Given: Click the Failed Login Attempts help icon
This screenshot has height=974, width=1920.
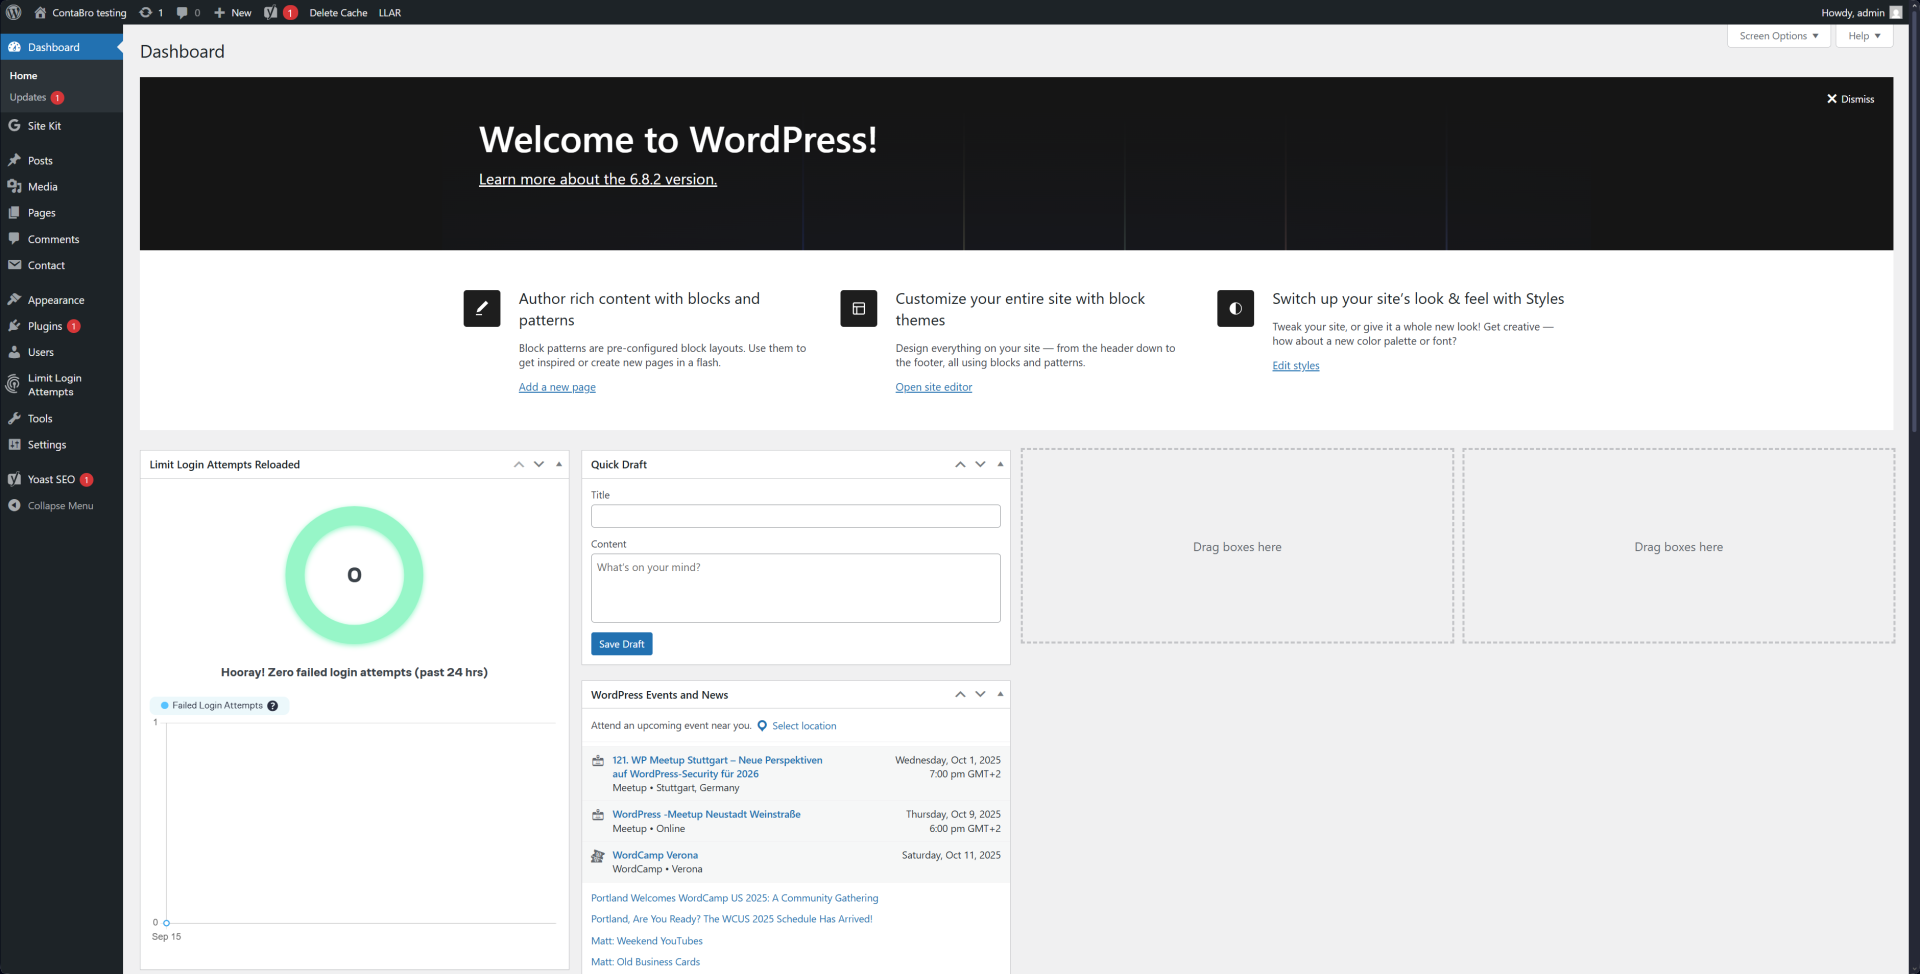Looking at the screenshot, I should pyautogui.click(x=272, y=706).
